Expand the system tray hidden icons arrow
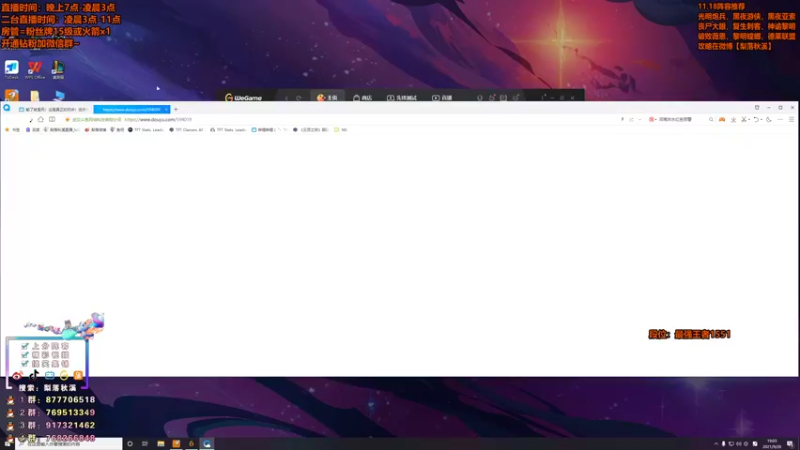Screen dimensions: 800x450 point(716,444)
